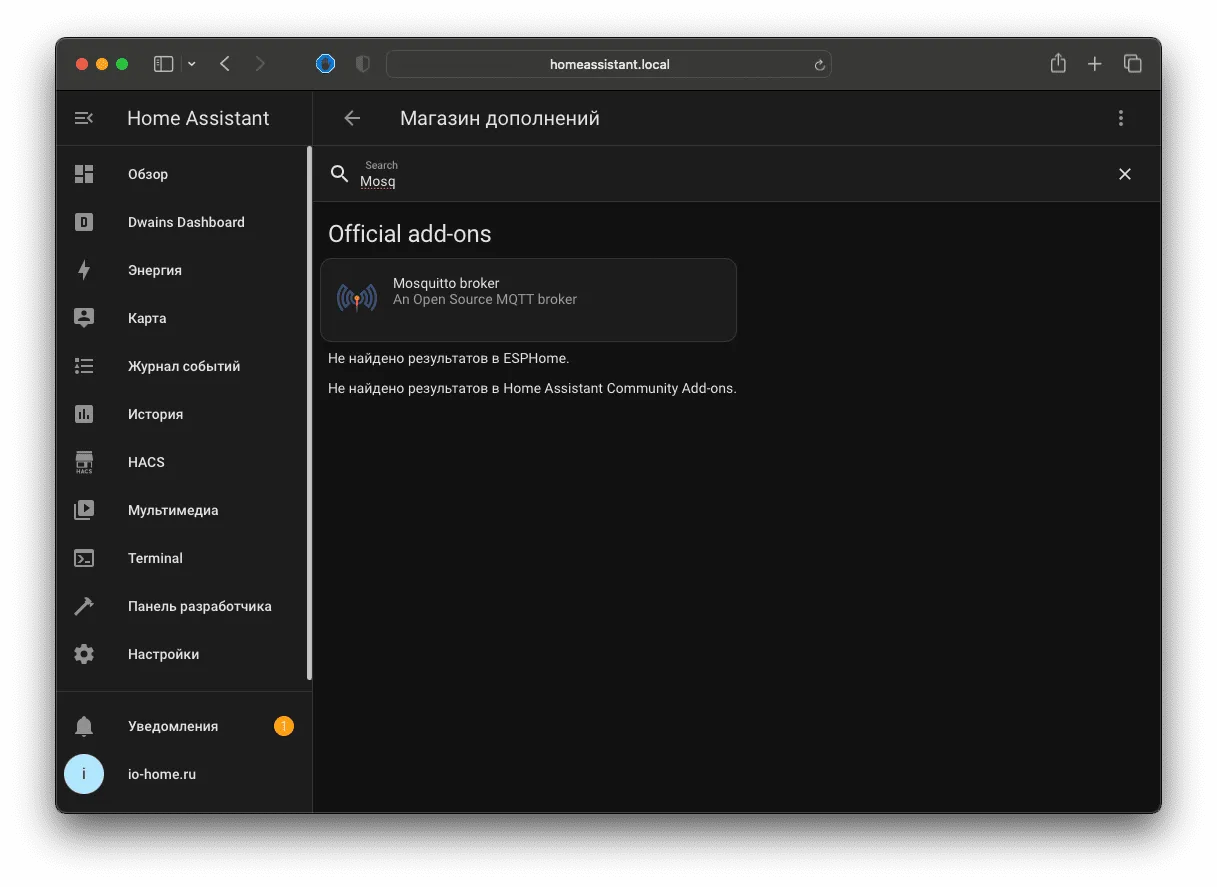Go back with the add-on store arrow
1217x887 pixels.
(x=352, y=118)
